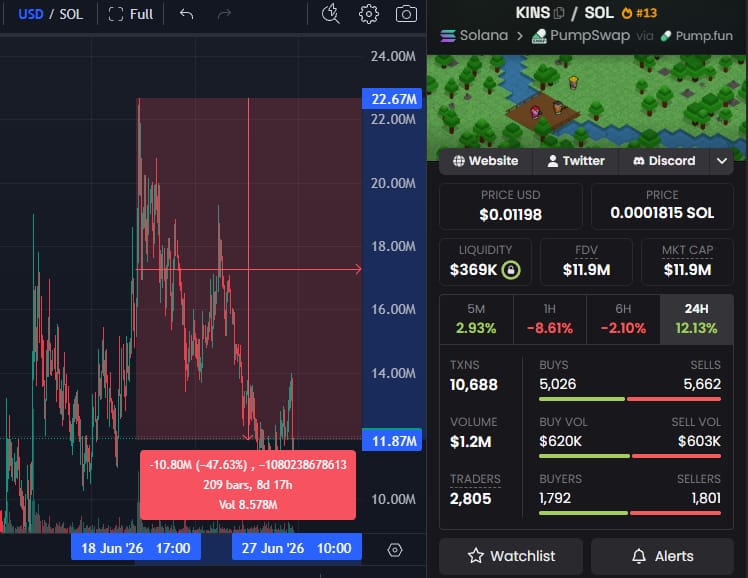Click the Watchlist star icon
This screenshot has width=748, height=578.
(476, 556)
